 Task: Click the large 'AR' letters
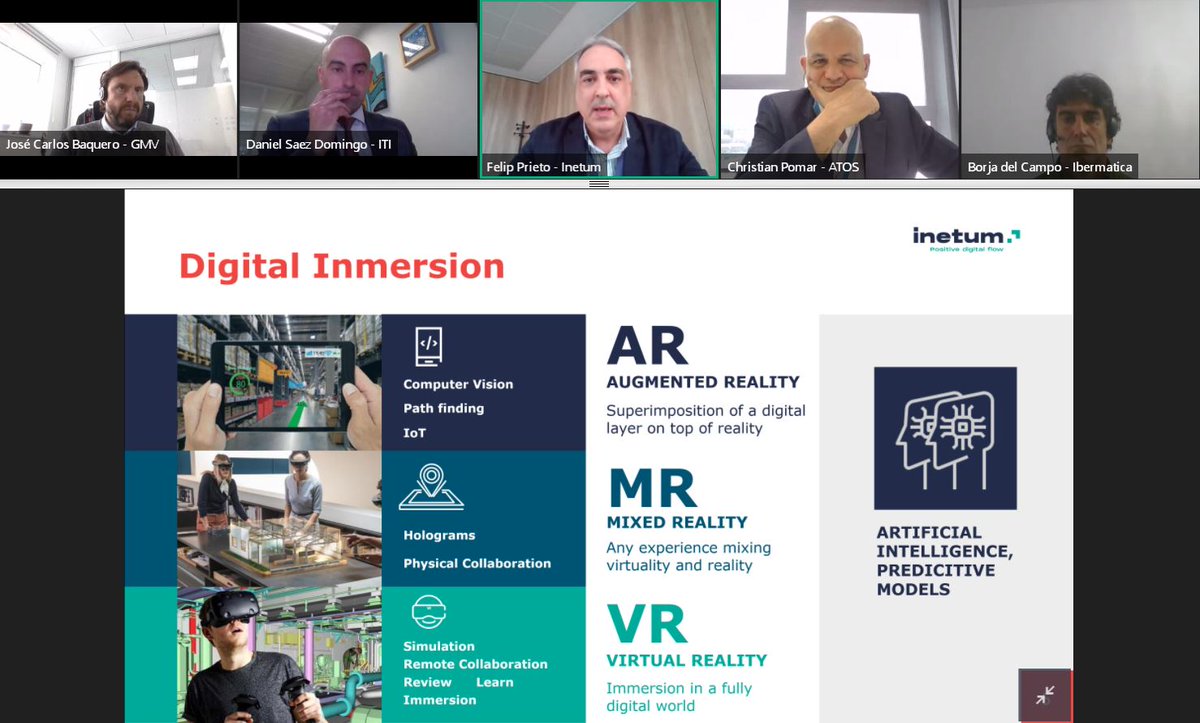(648, 345)
